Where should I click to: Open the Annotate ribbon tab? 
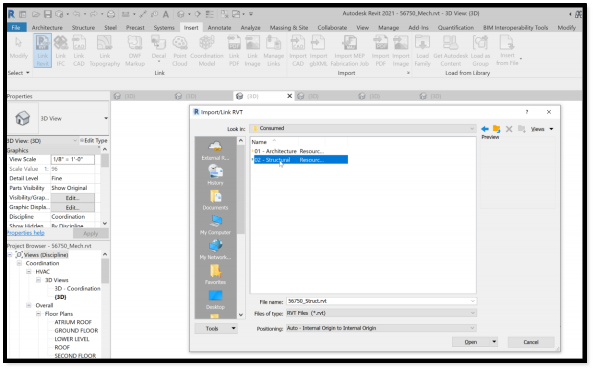(x=219, y=28)
